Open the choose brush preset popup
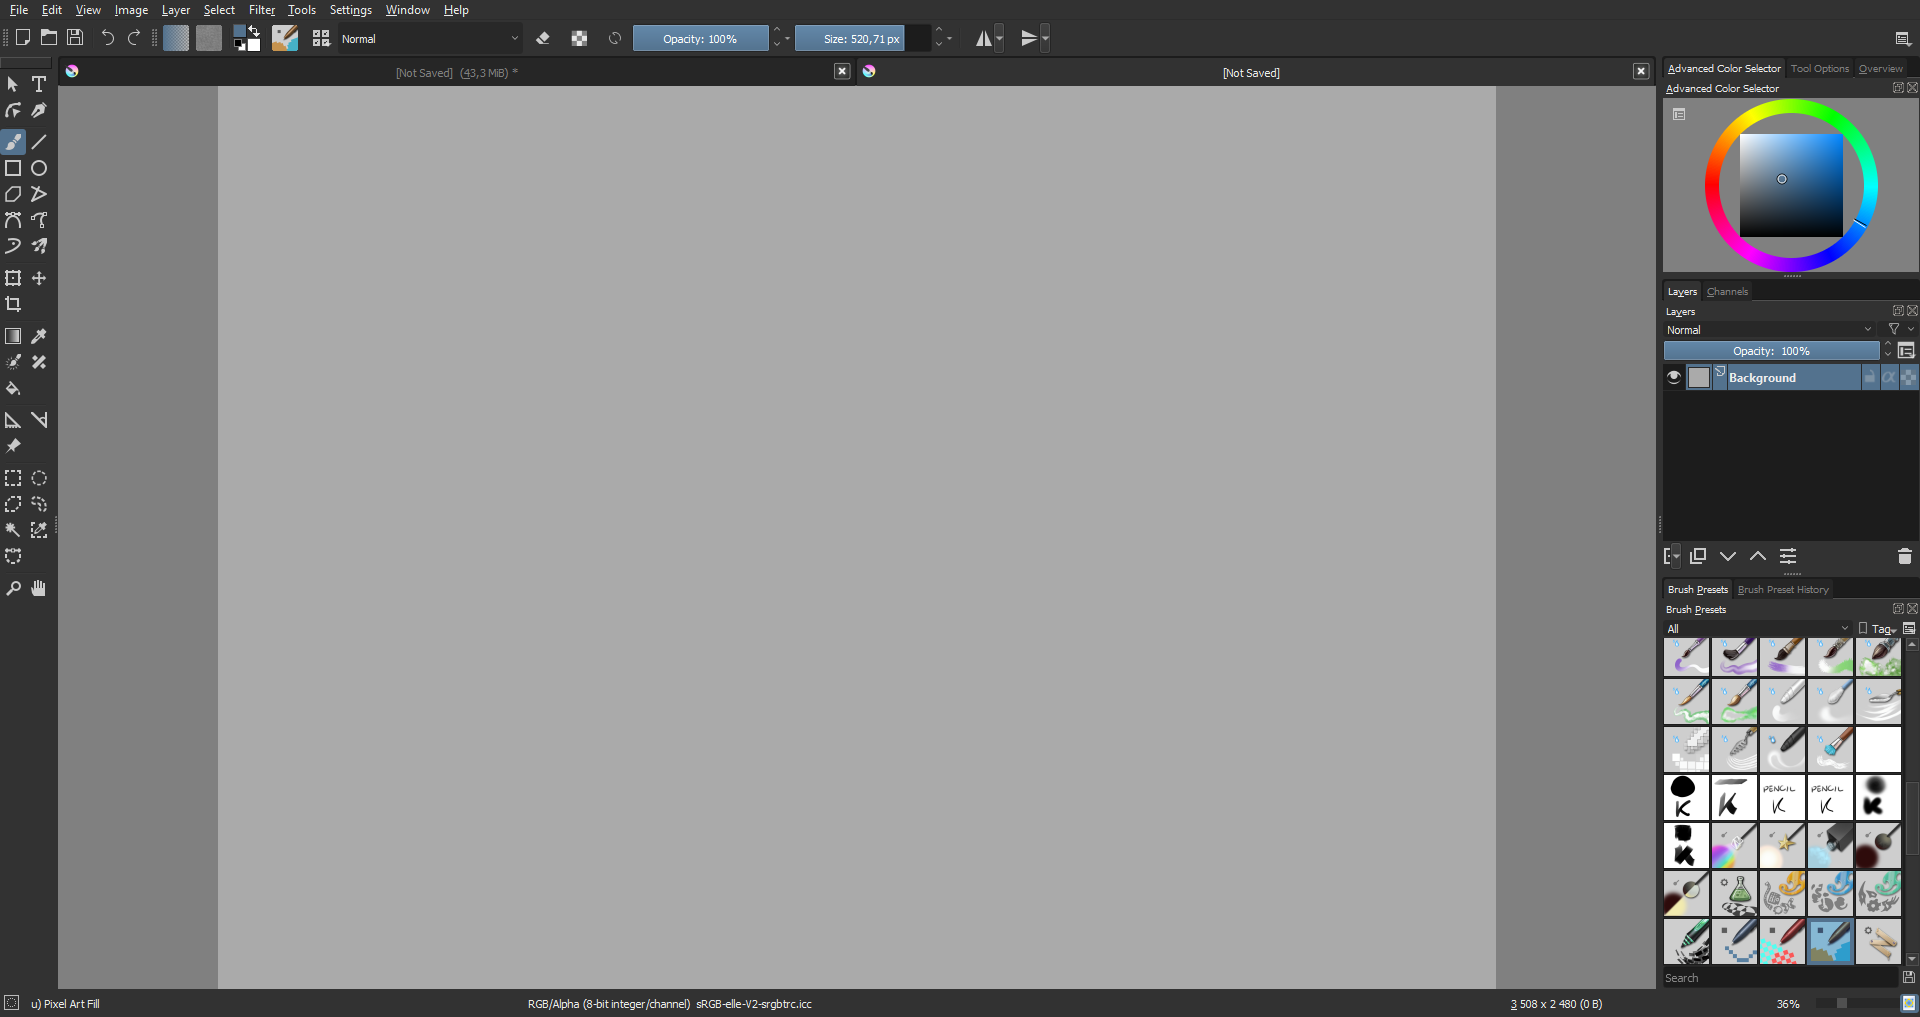The image size is (1920, 1017). 321,38
